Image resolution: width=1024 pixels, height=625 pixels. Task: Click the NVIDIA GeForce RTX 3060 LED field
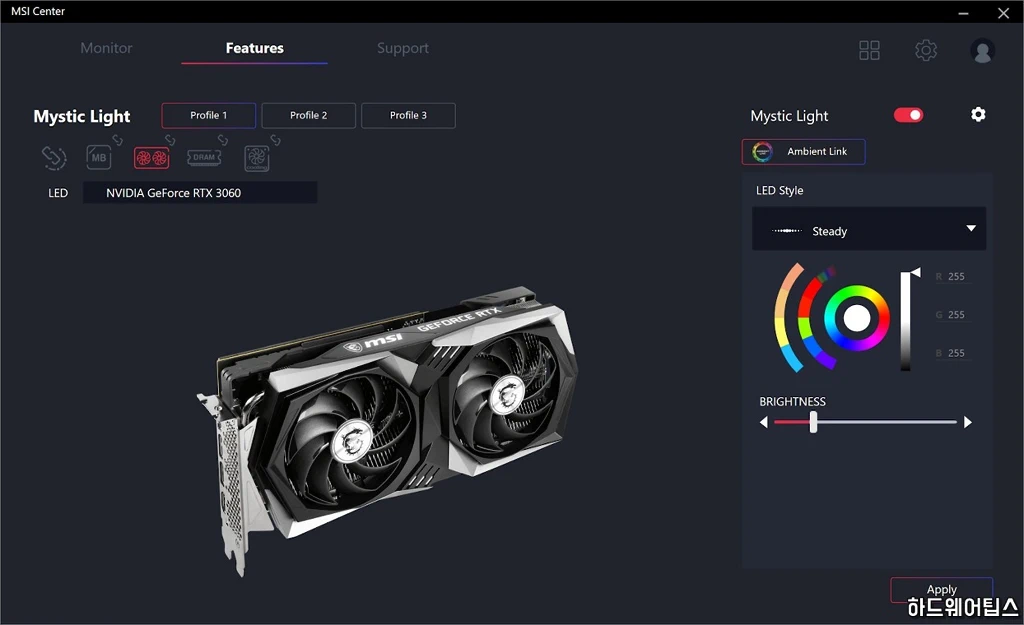200,193
